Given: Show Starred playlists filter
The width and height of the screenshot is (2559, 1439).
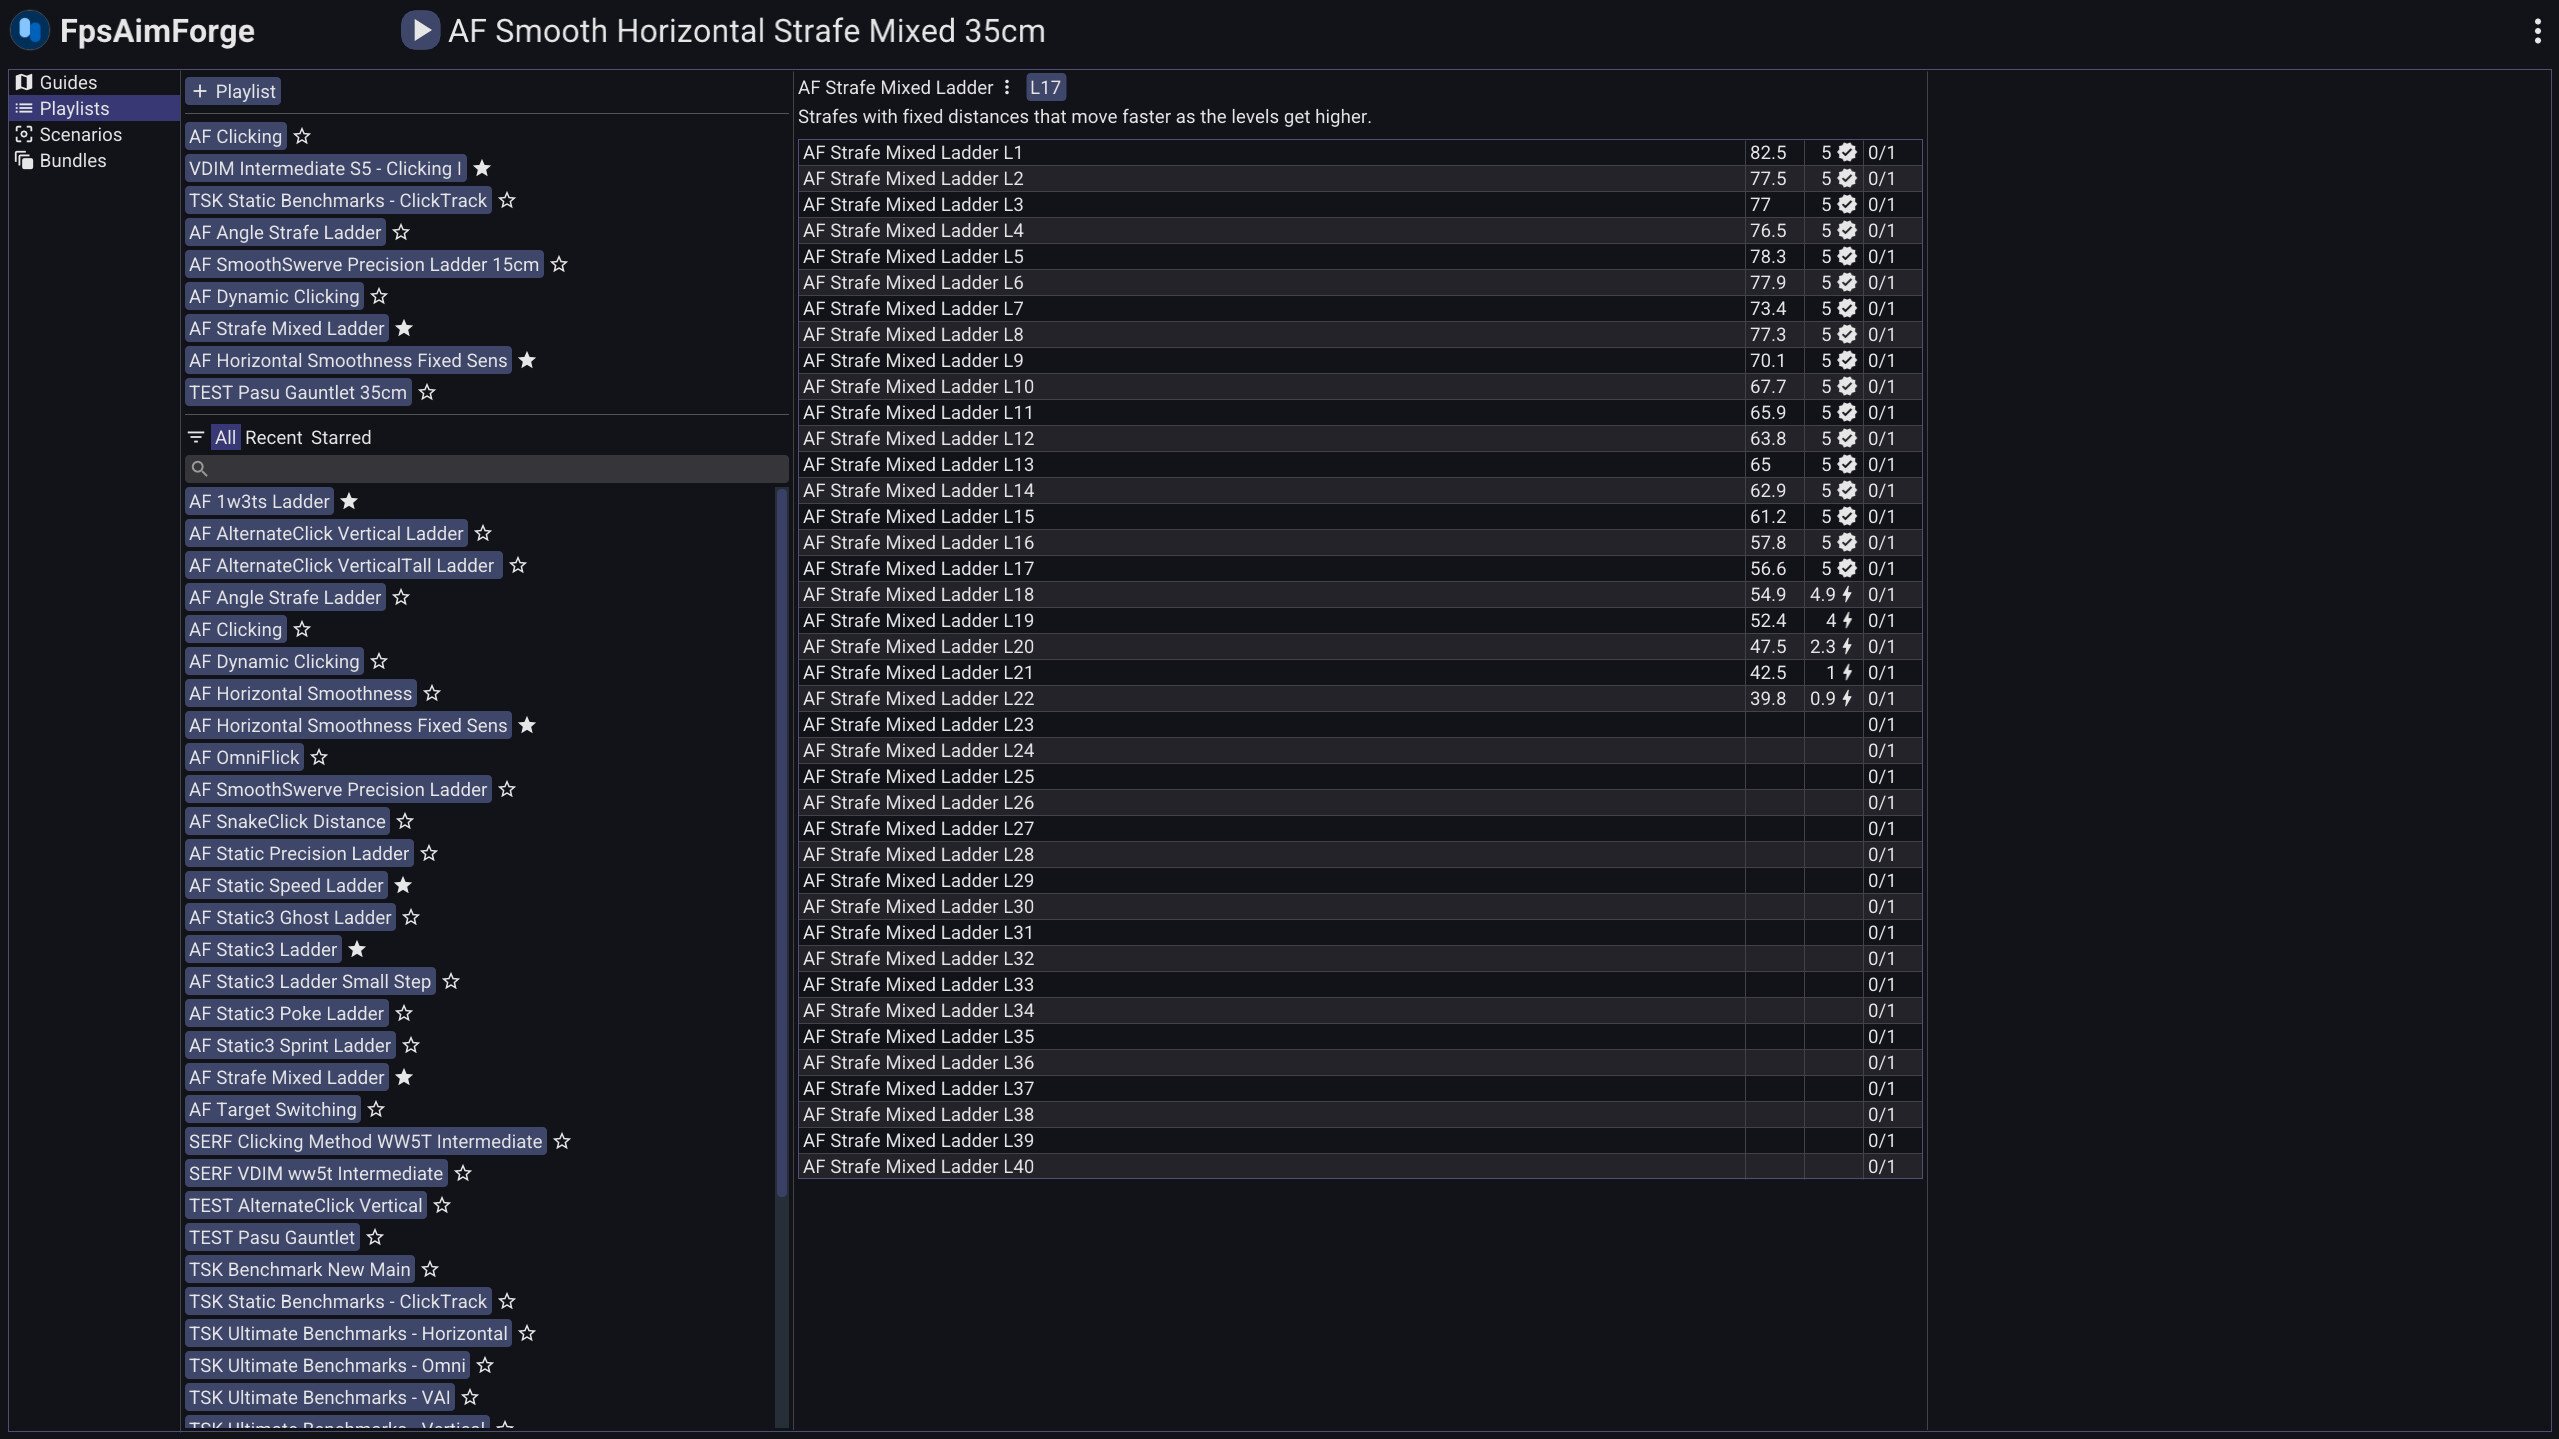Looking at the screenshot, I should pos(341,437).
